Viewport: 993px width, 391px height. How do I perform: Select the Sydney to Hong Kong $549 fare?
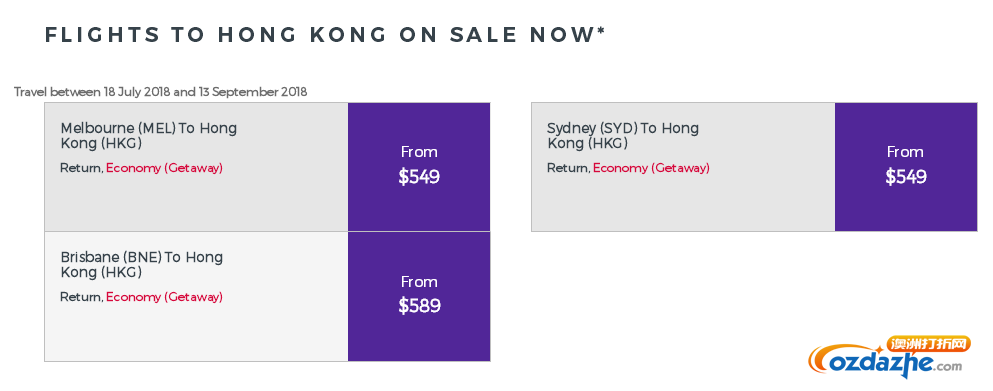pyautogui.click(x=906, y=177)
